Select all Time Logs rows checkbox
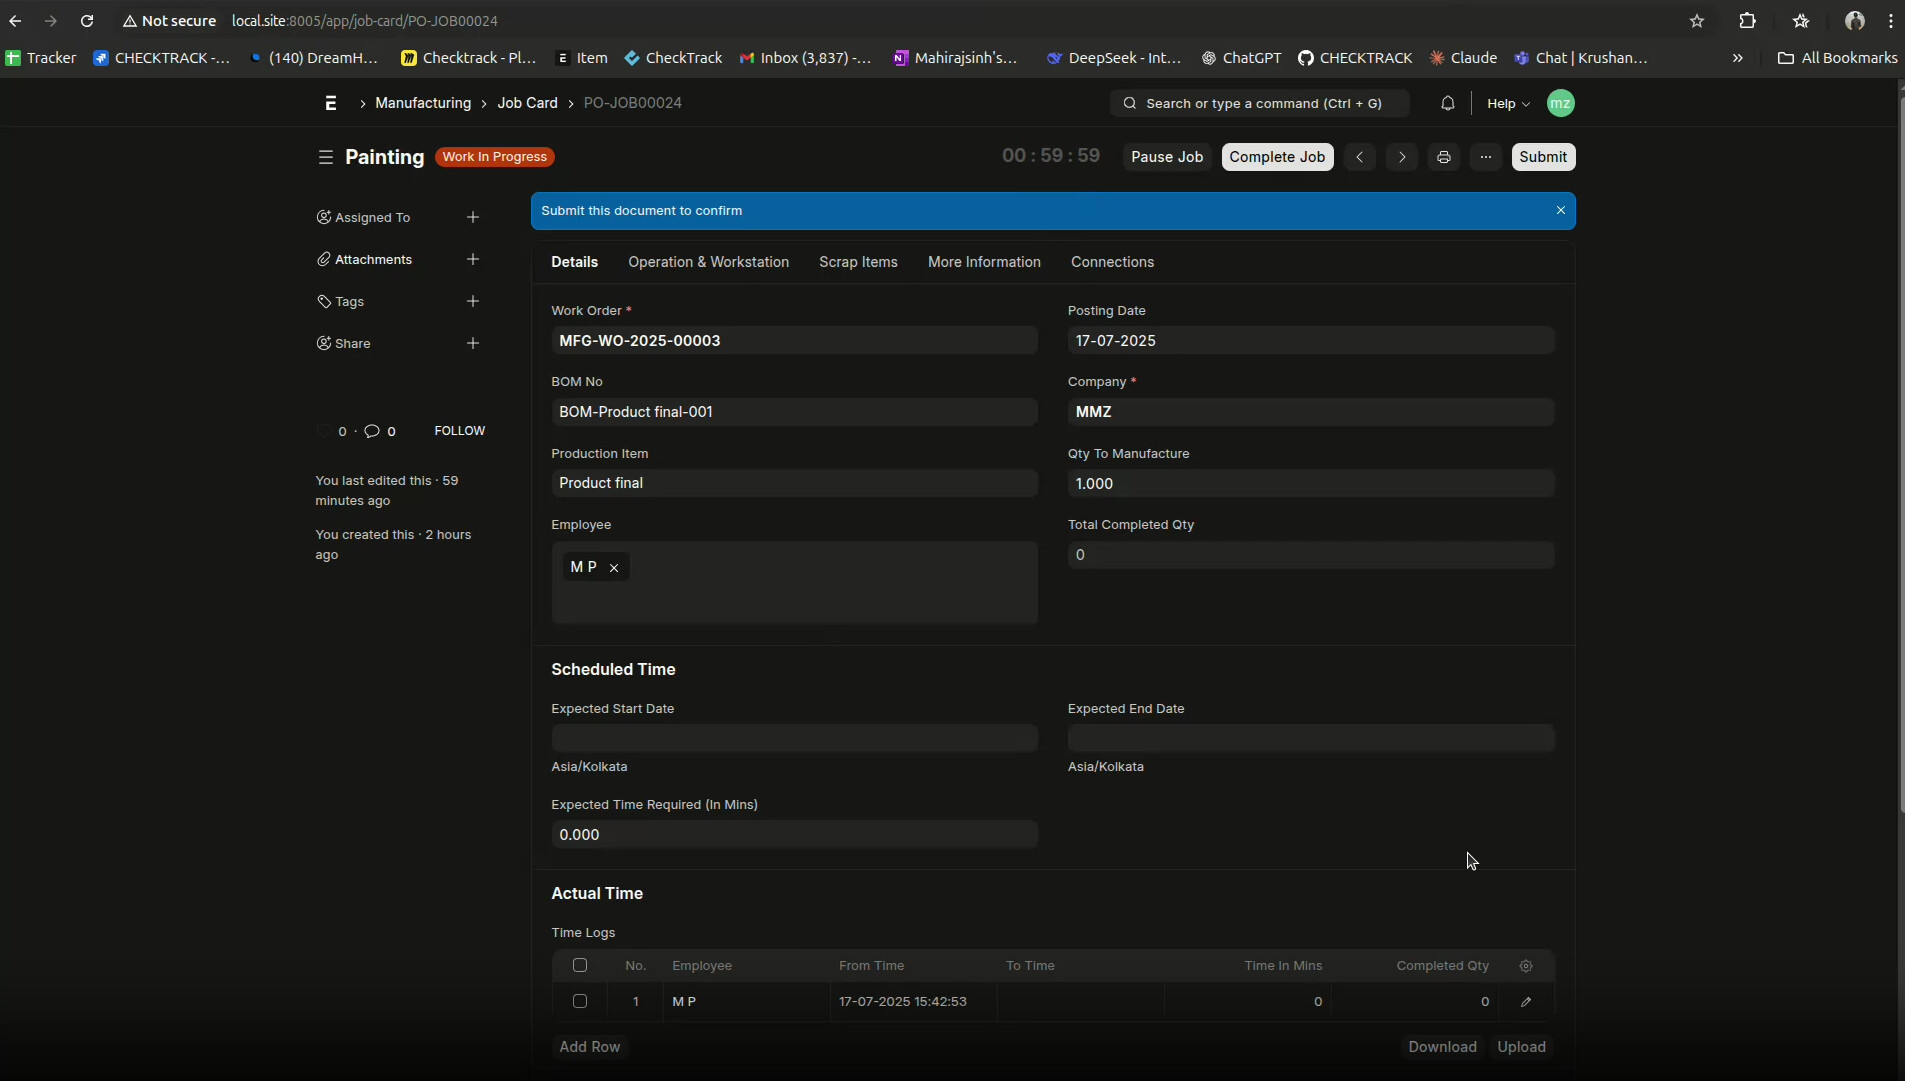This screenshot has width=1905, height=1081. (x=580, y=965)
